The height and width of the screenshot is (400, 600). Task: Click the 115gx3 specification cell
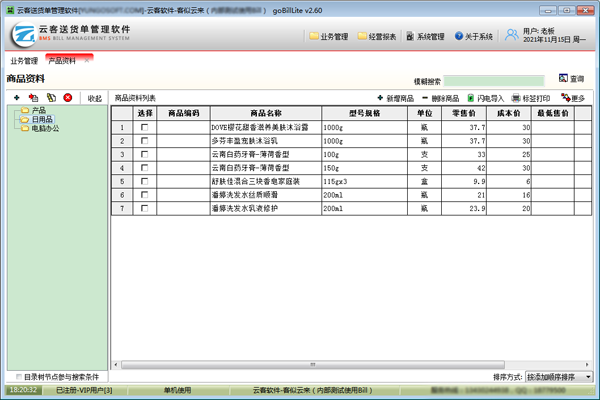click(x=364, y=181)
